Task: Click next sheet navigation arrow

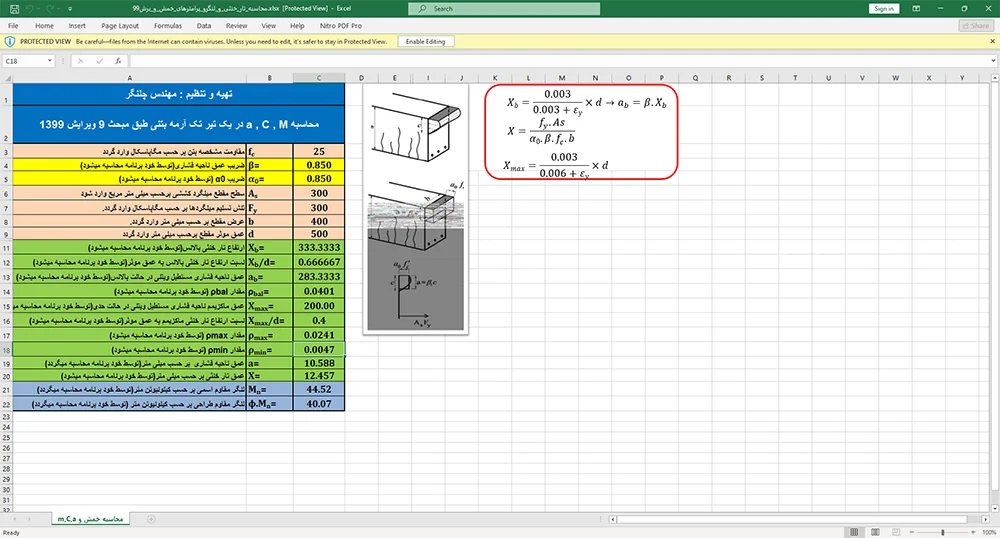Action: point(30,519)
